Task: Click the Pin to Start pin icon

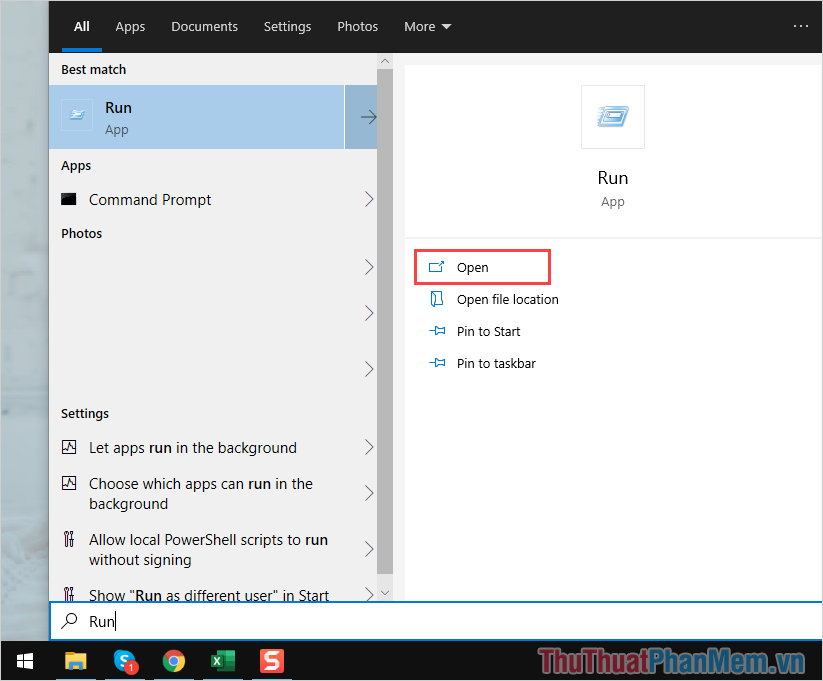Action: pyautogui.click(x=437, y=331)
